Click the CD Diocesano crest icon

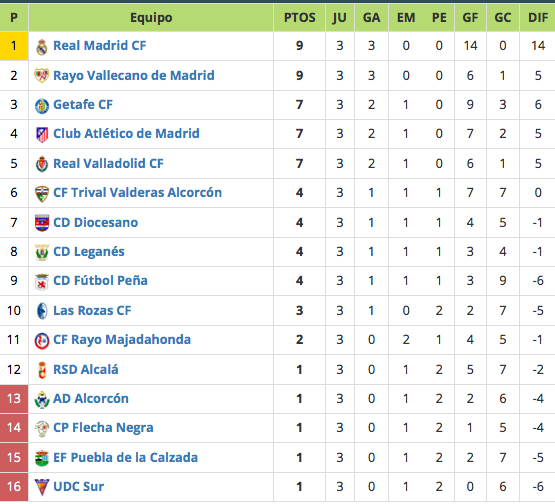(42, 223)
